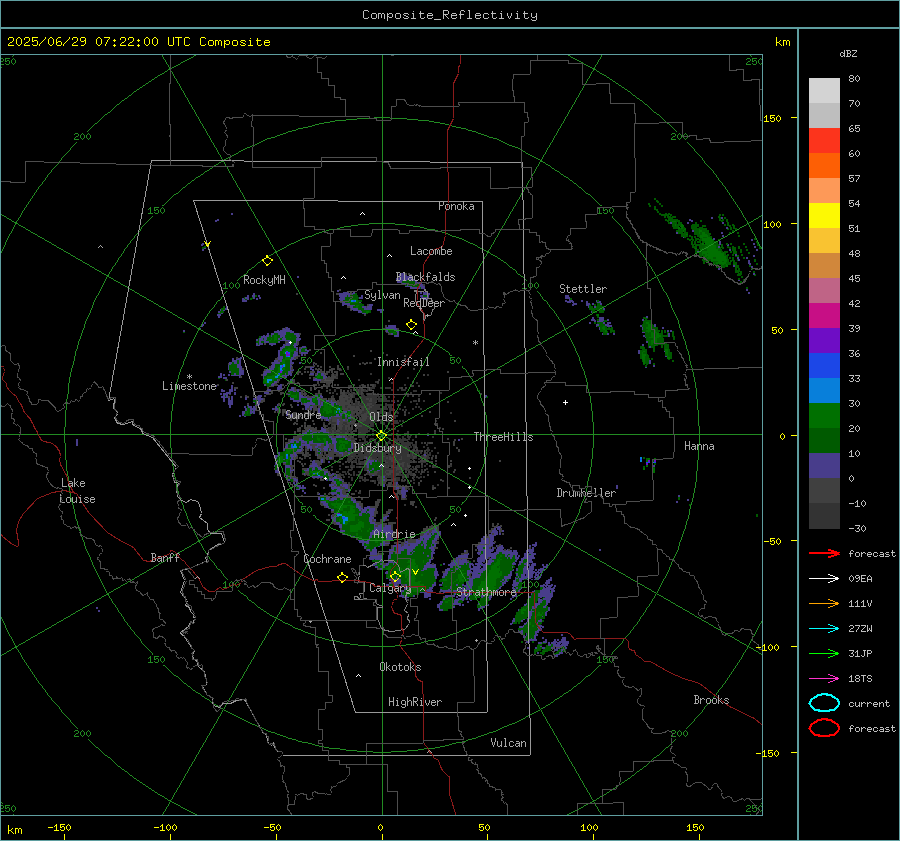Image resolution: width=900 pixels, height=841 pixels.
Task: Click the -150 km bottom axis label
Action: coord(59,827)
